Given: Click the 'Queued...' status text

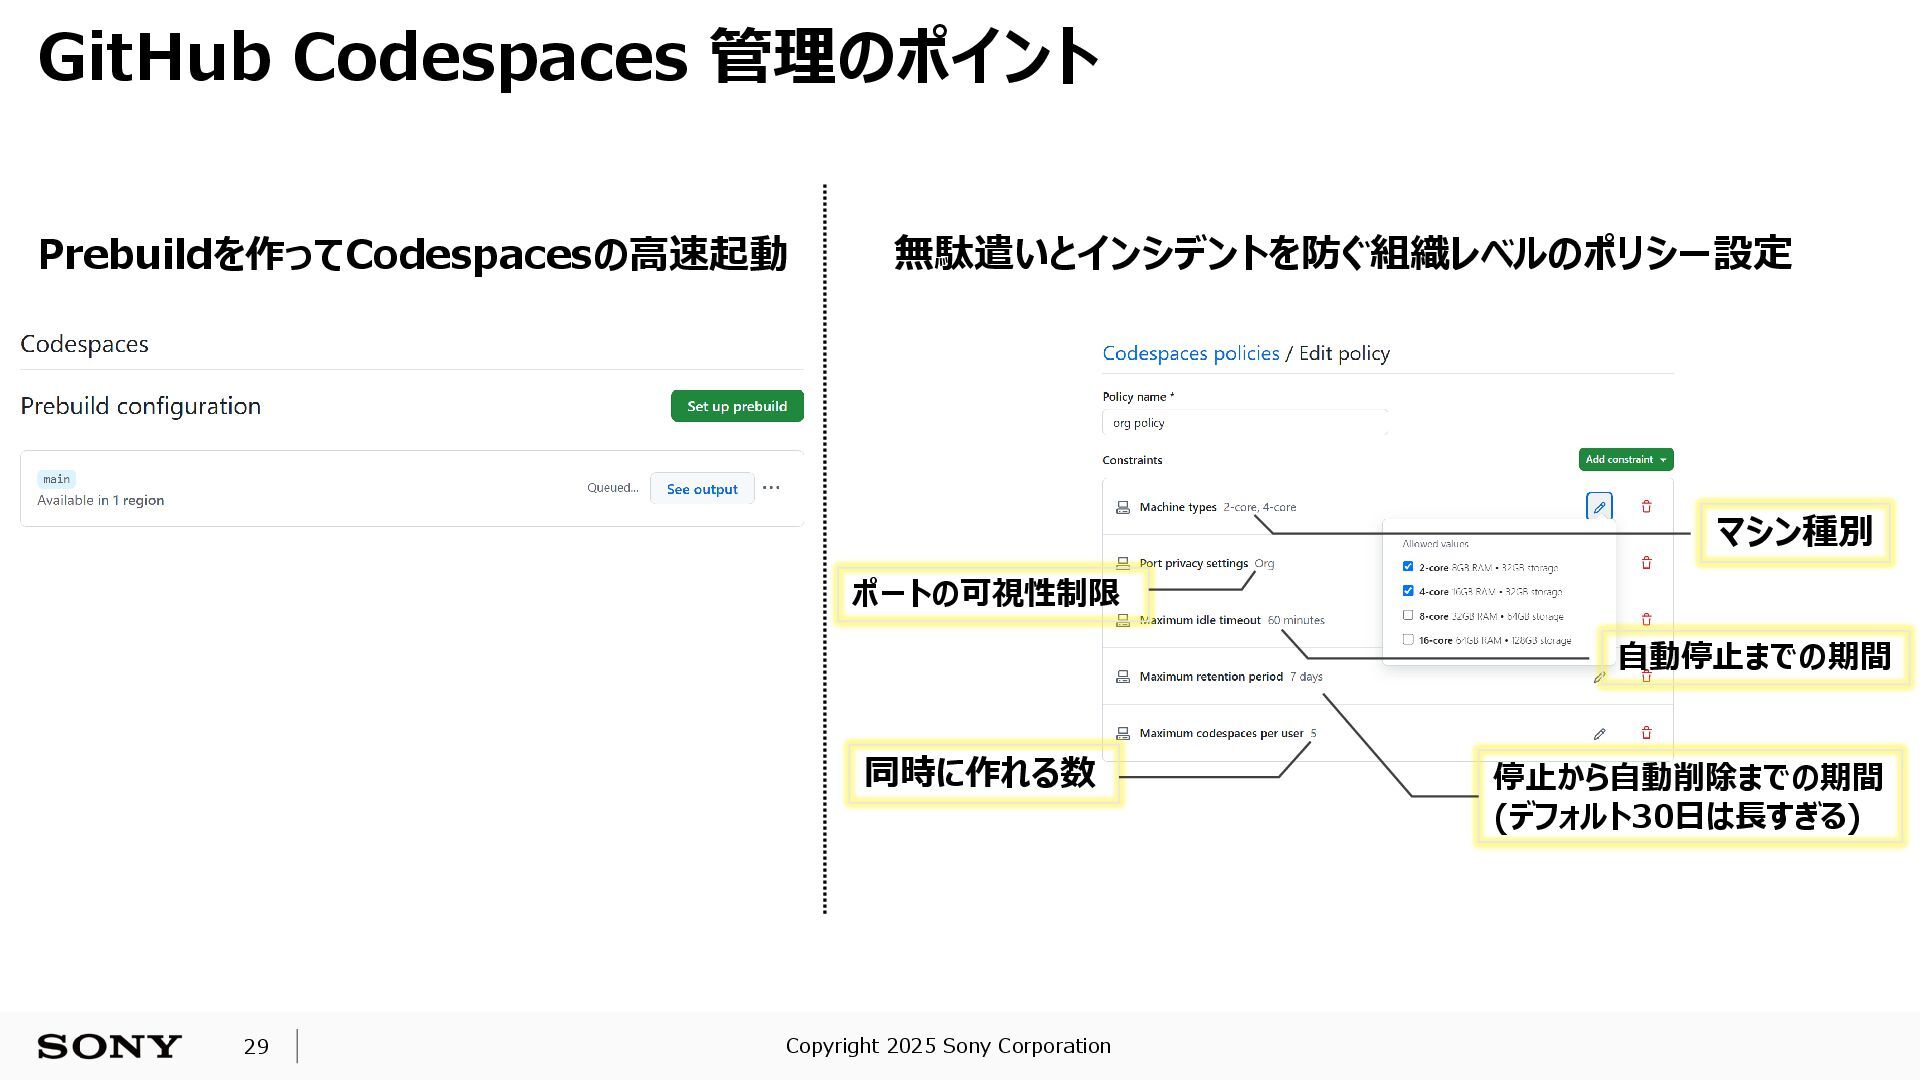Looking at the screenshot, I should point(612,488).
